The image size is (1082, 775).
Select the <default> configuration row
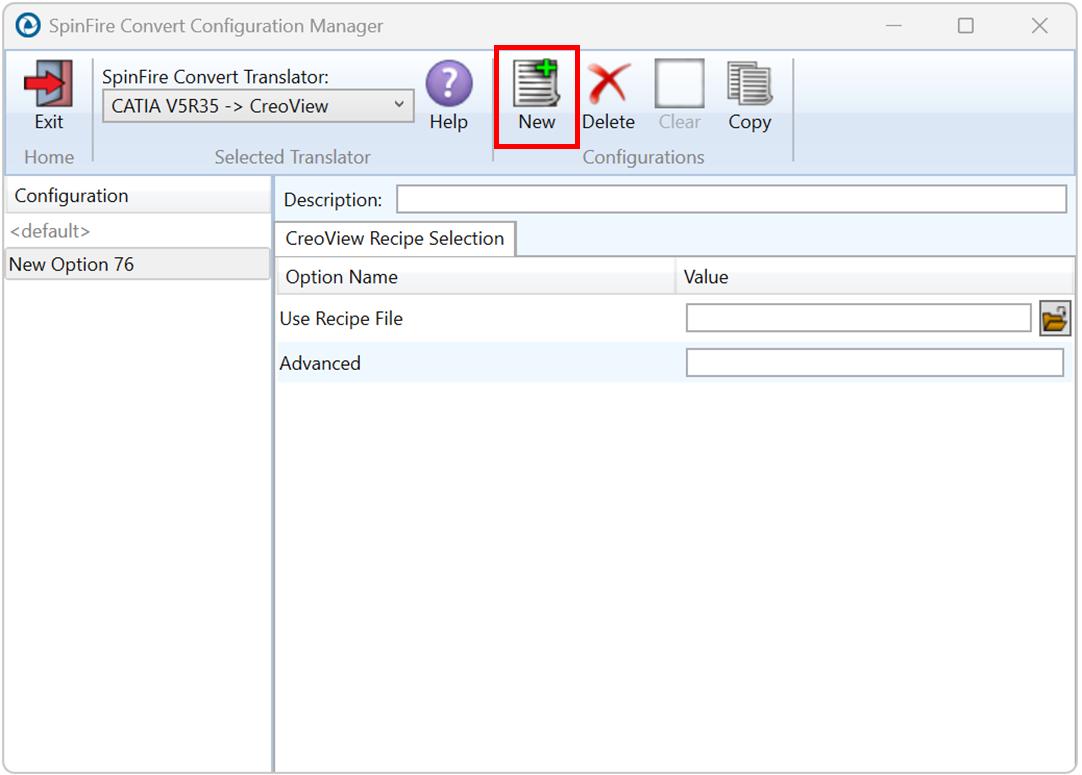137,230
